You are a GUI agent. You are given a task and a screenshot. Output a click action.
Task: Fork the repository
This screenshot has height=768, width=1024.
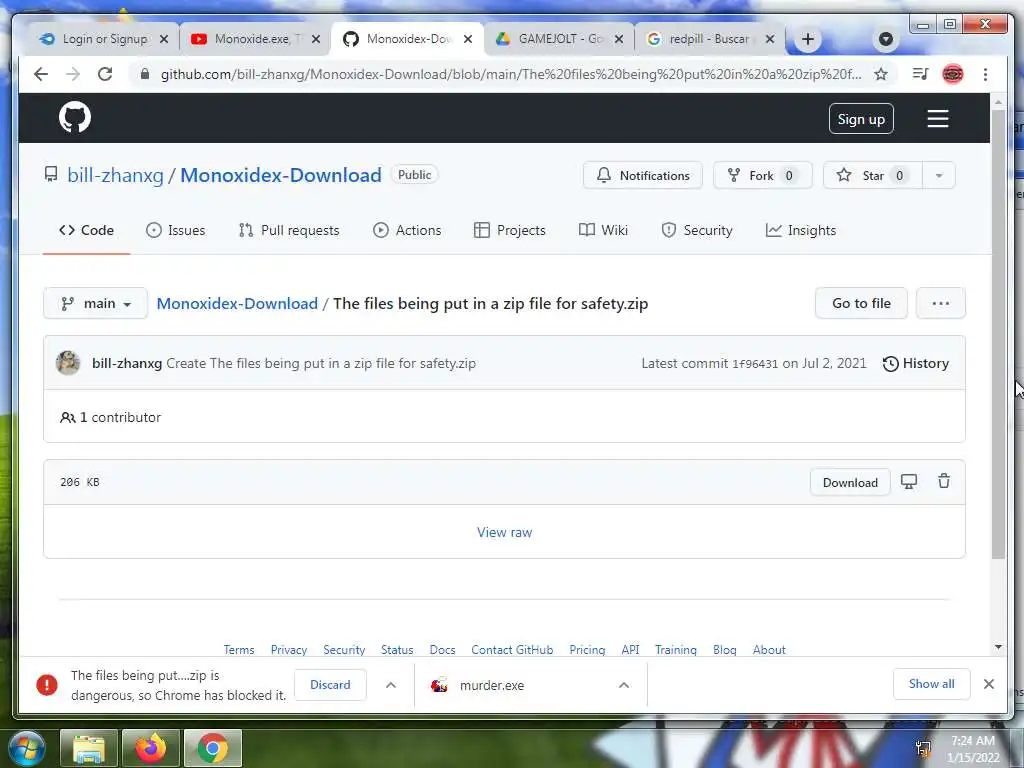coord(762,176)
